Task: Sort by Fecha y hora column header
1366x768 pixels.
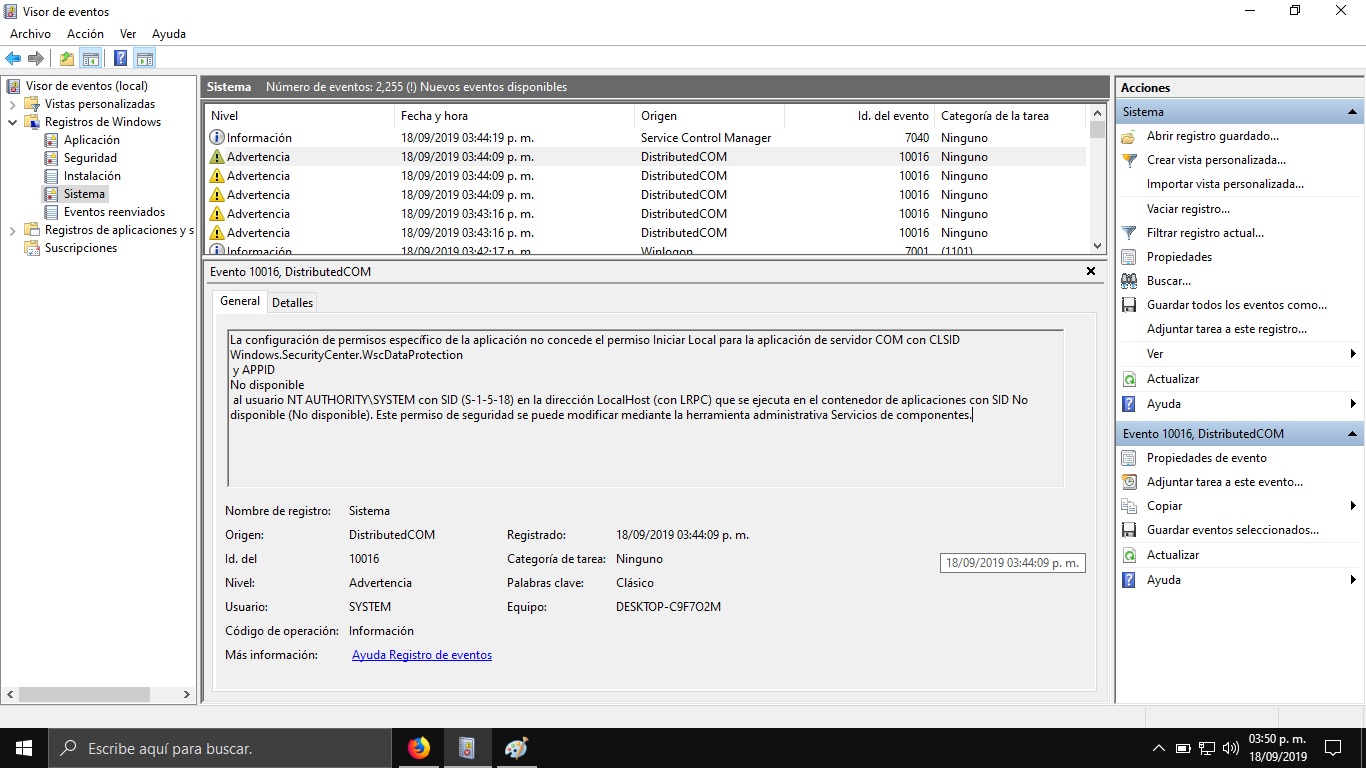Action: (514, 116)
